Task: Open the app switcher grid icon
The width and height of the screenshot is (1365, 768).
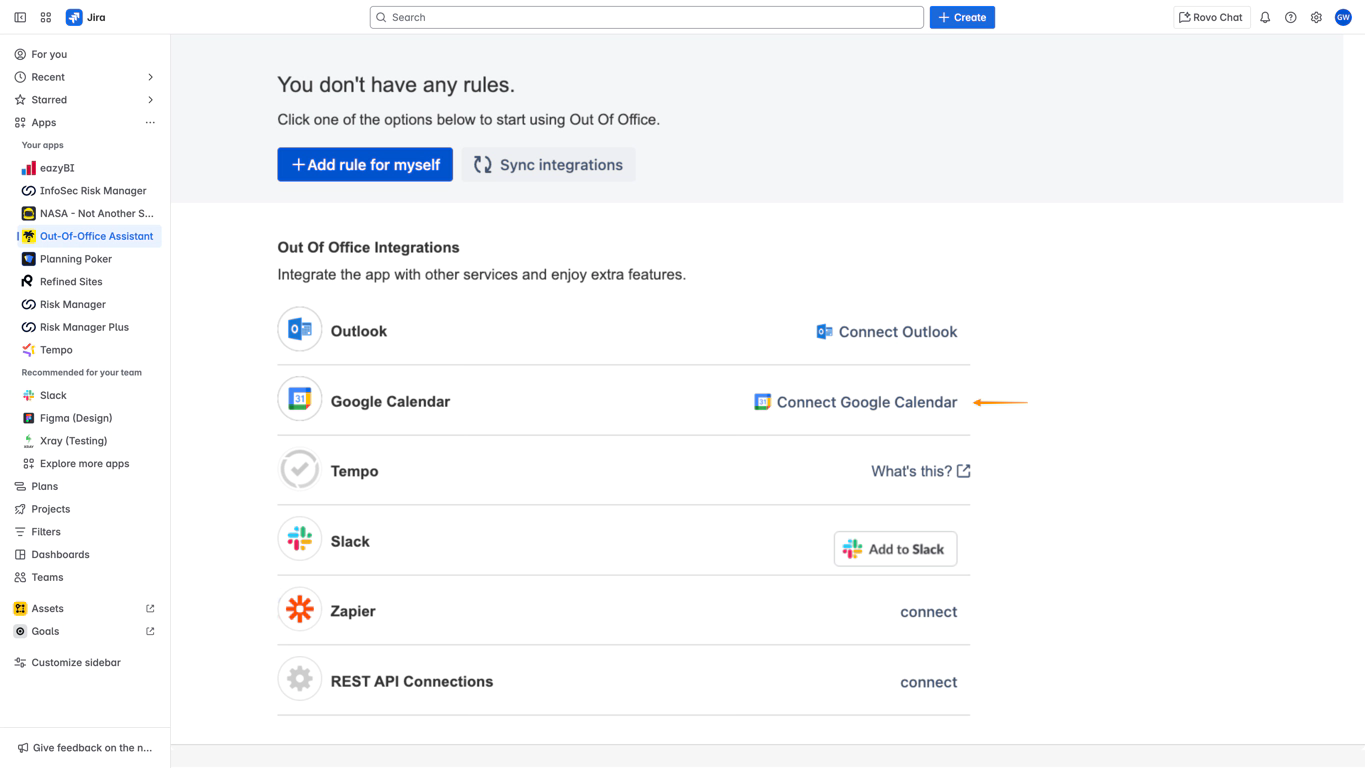Action: coord(46,17)
